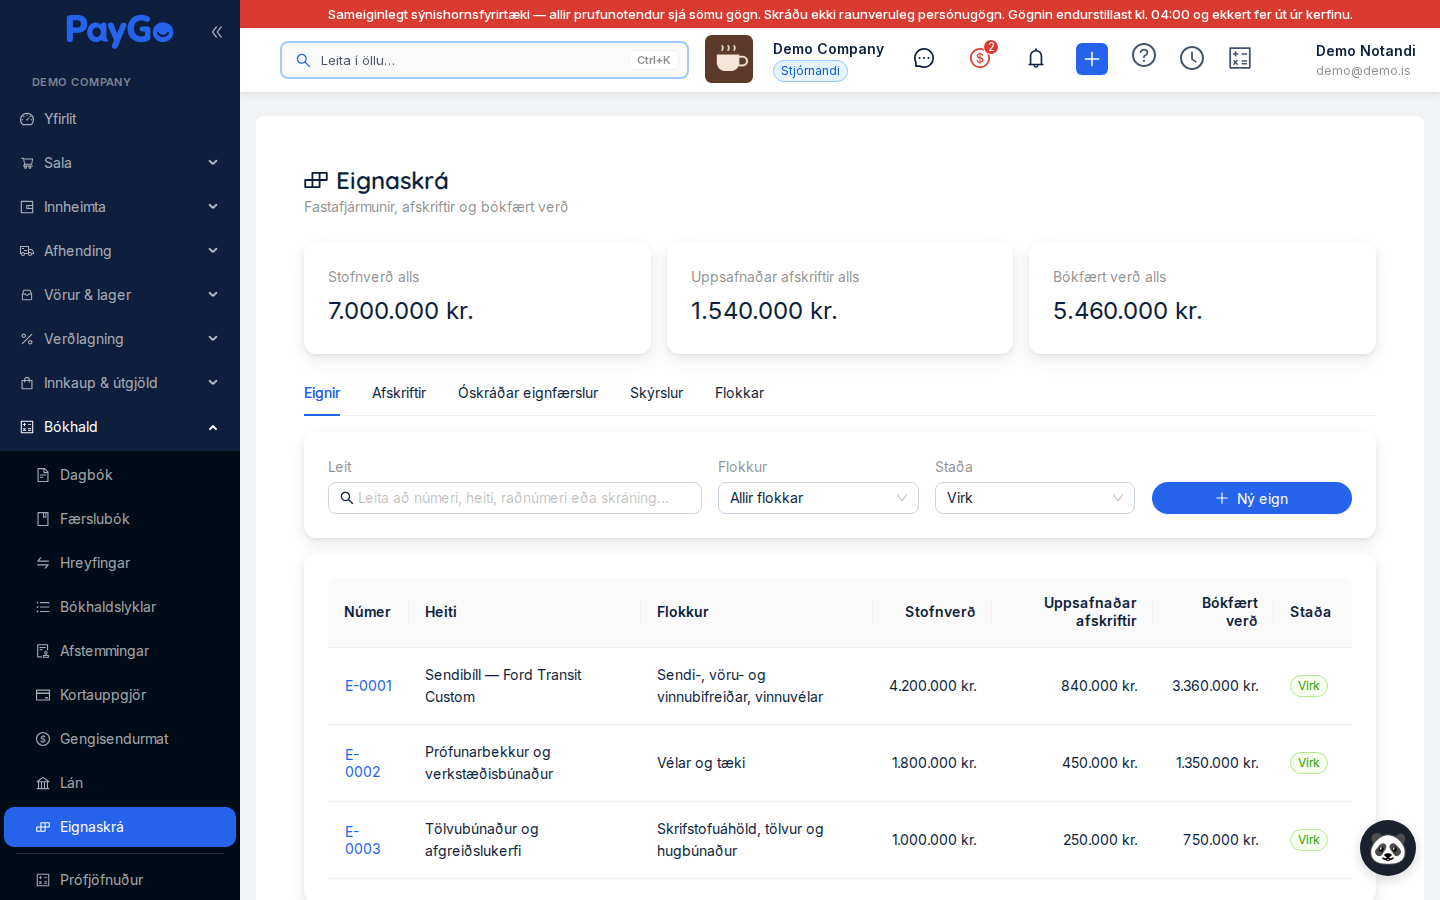Switch to the Skýrslur tab
Viewport: 1440px width, 900px height.
(x=656, y=393)
